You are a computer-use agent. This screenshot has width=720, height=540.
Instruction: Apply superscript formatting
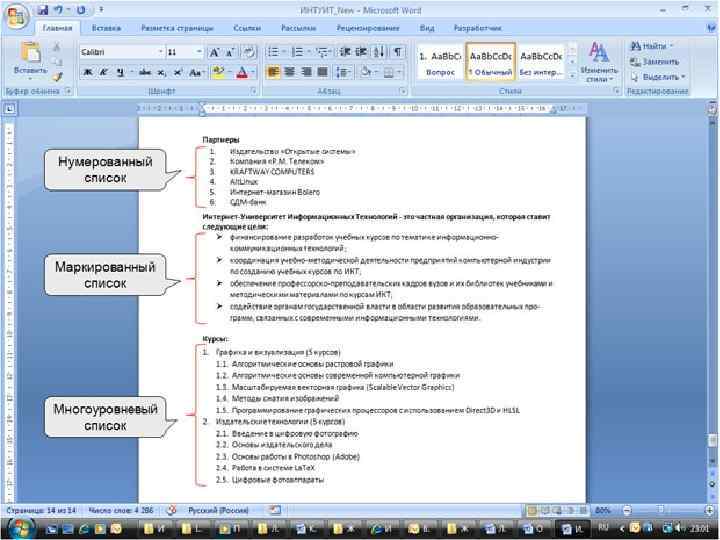(178, 73)
